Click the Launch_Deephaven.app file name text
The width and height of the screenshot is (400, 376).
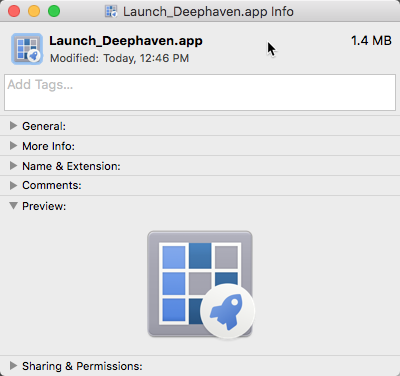[126, 41]
